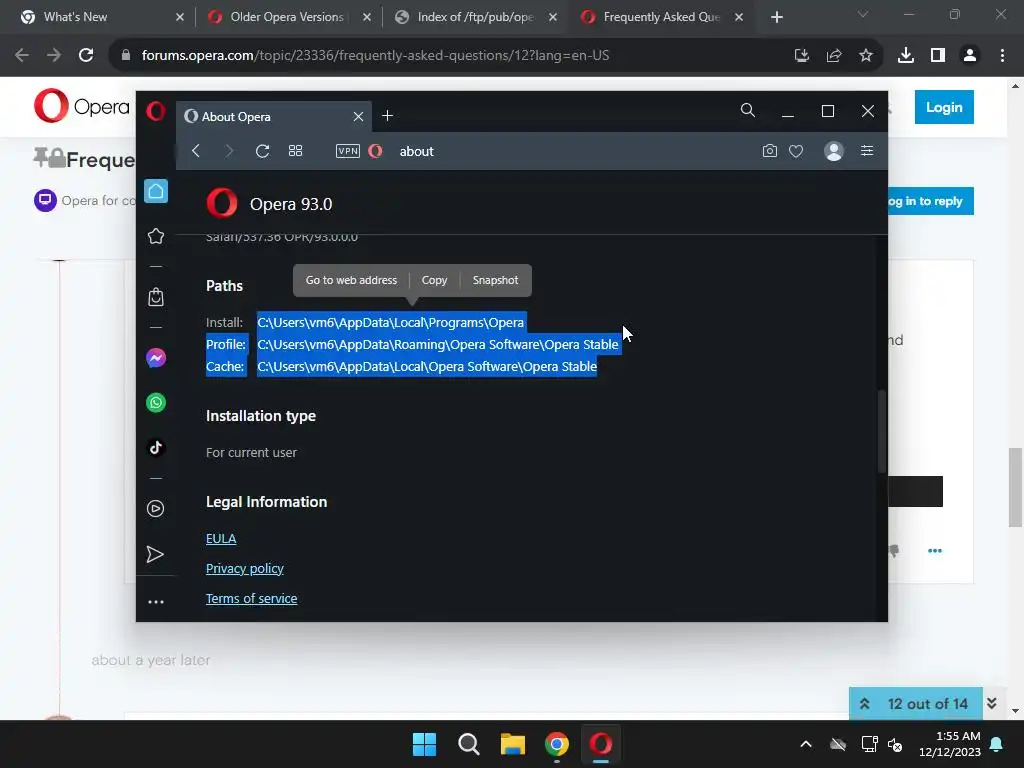Open Chrome's profile avatar icon

(x=970, y=56)
